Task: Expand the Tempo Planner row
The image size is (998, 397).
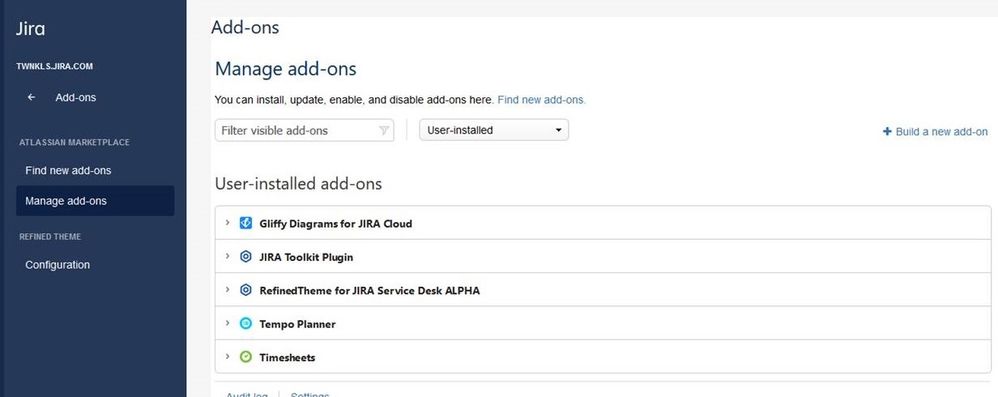Action: (x=227, y=323)
